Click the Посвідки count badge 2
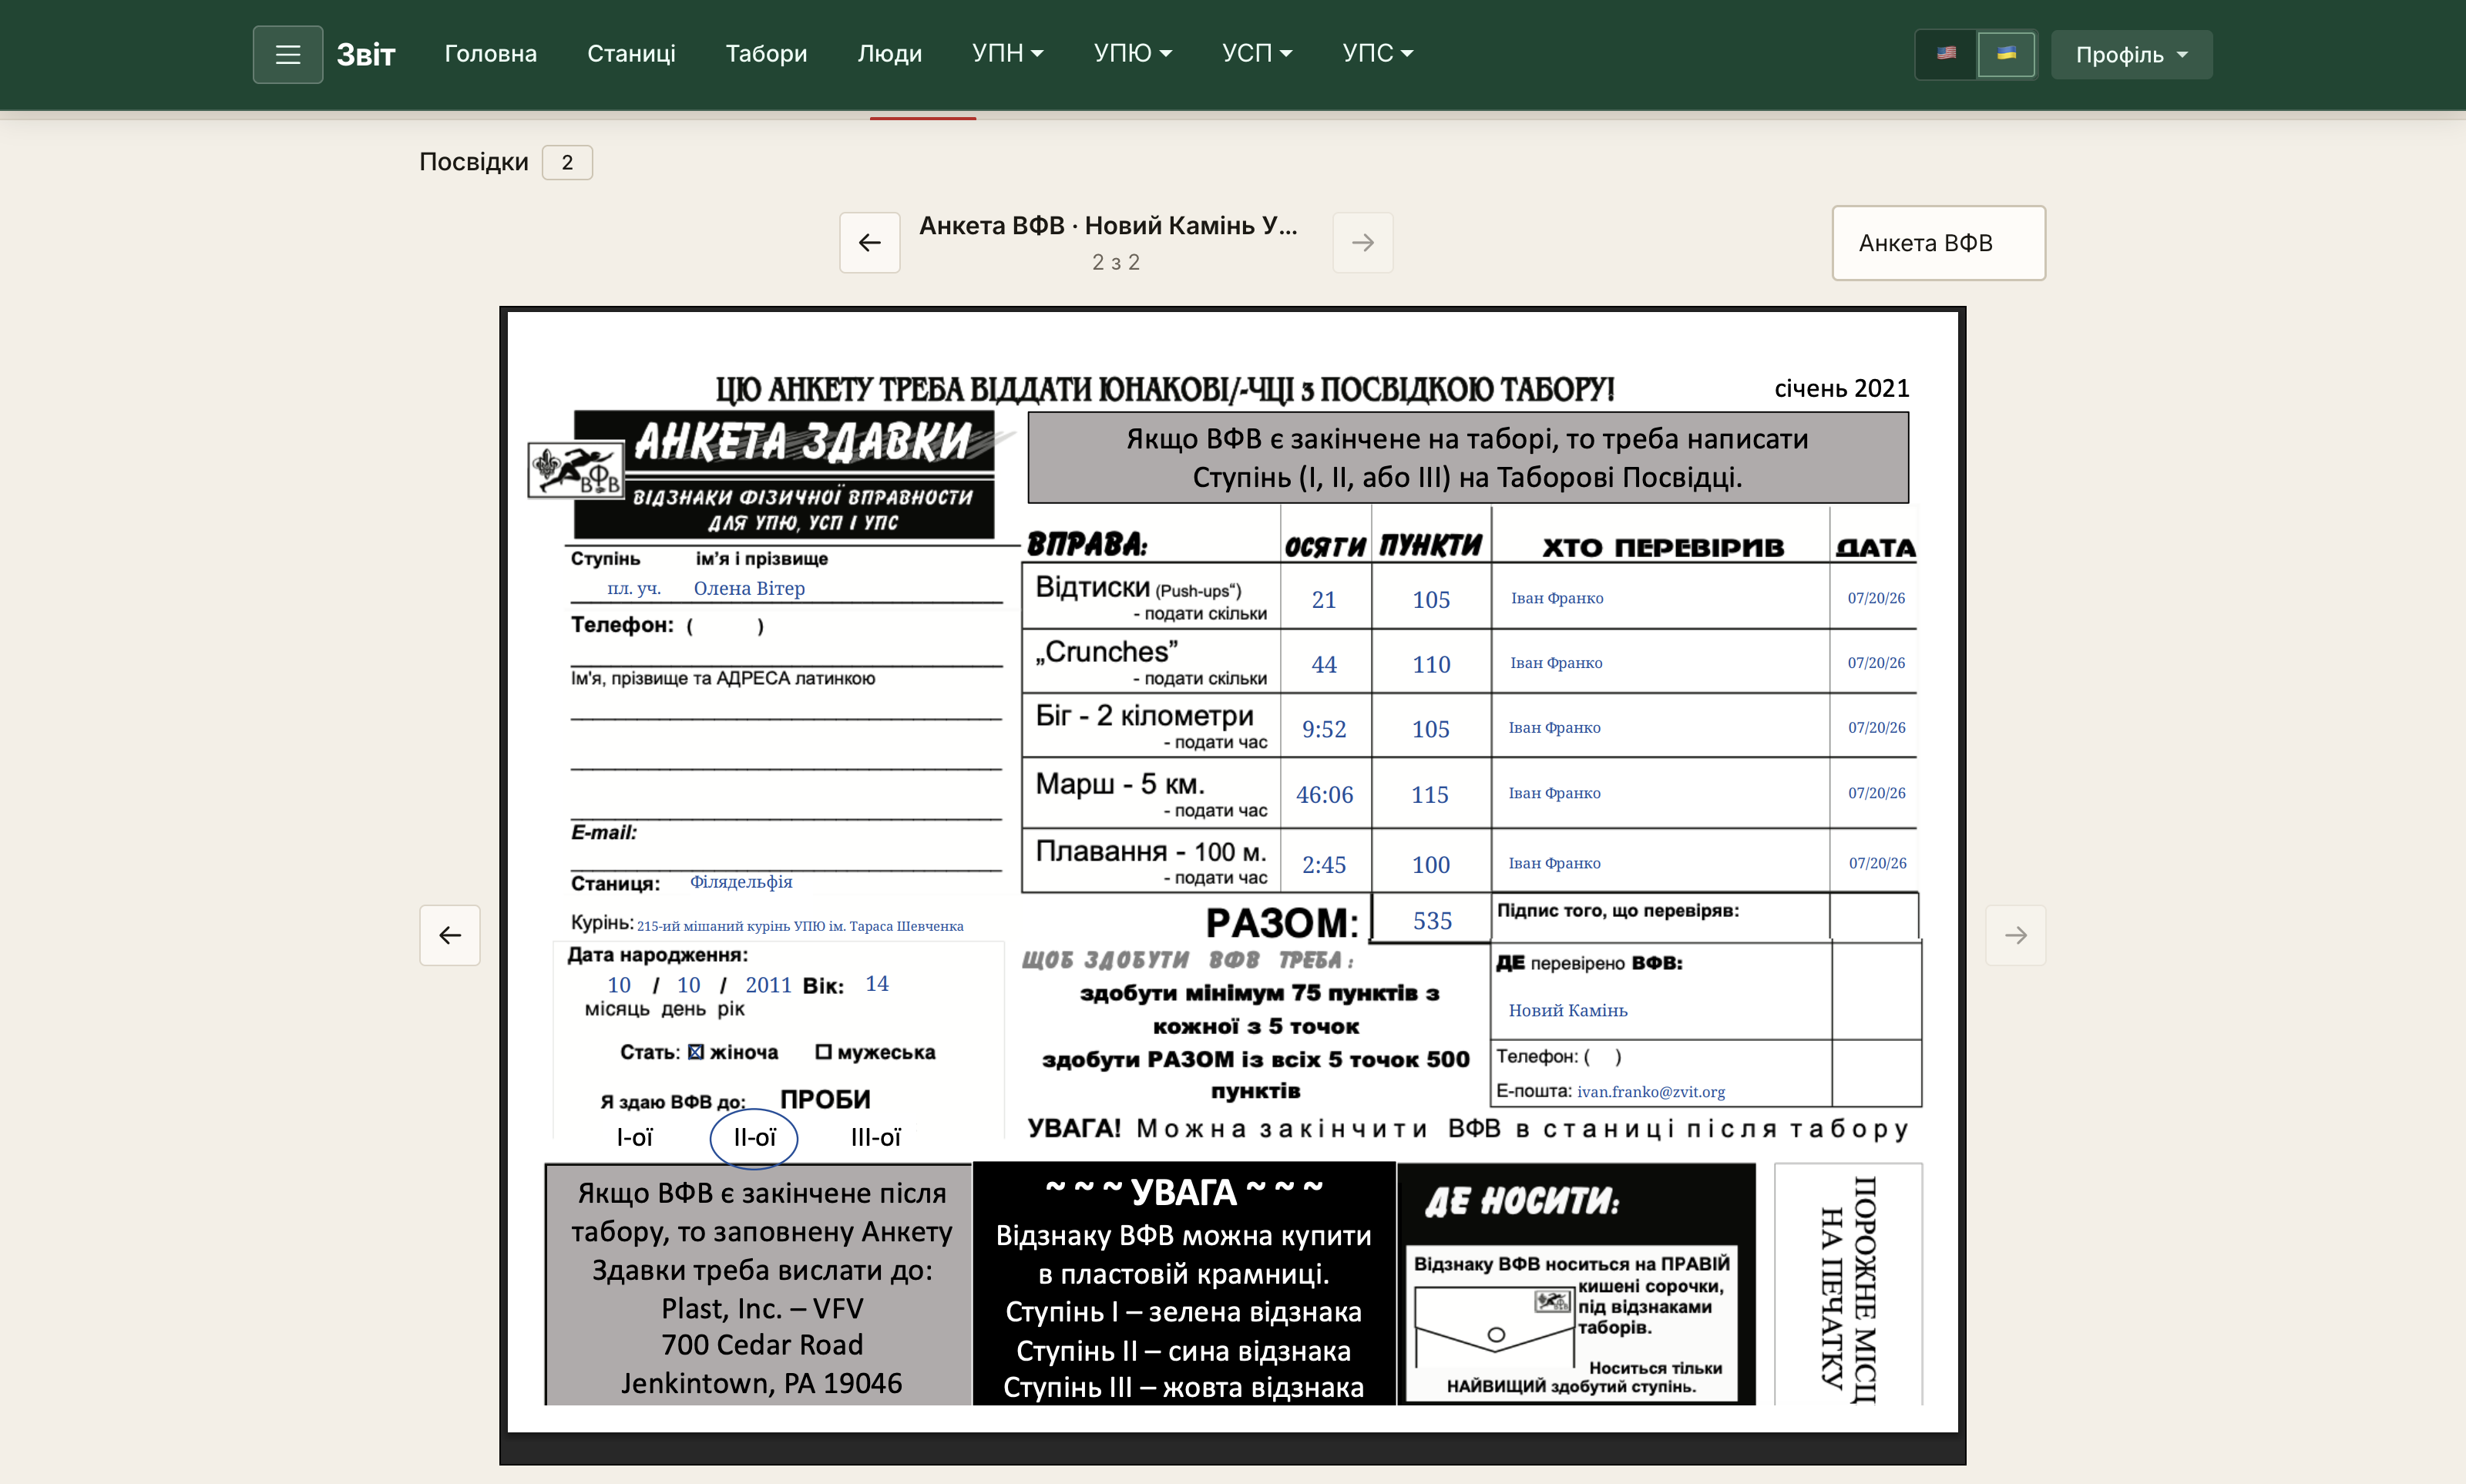Screen dimensions: 2466x1484 click(x=567, y=162)
